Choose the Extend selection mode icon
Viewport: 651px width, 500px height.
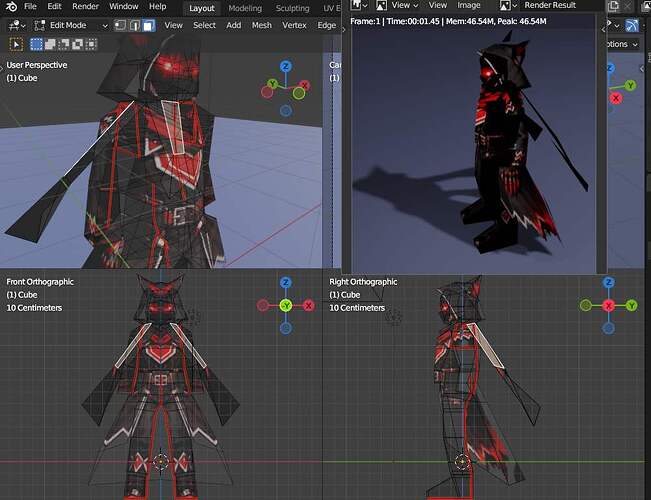point(50,44)
